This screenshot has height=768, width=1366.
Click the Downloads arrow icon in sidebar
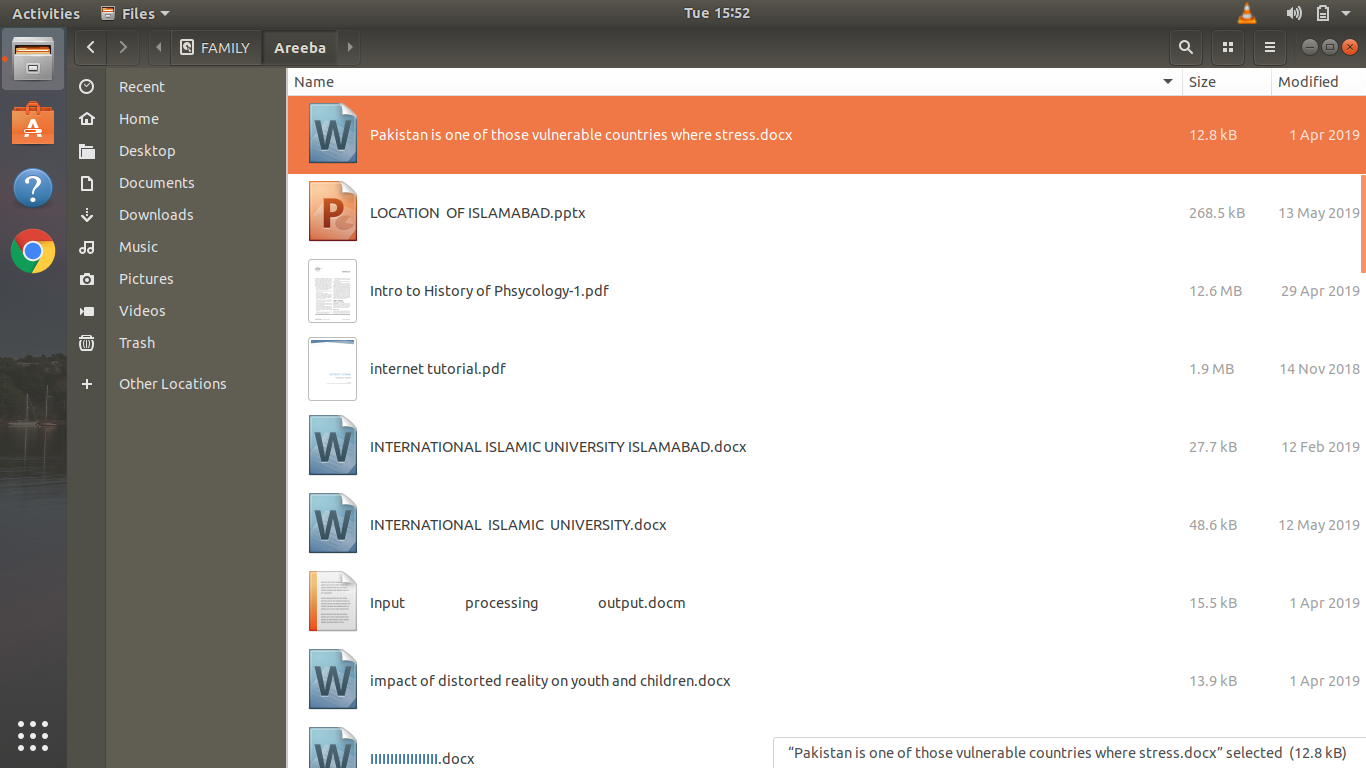click(87, 215)
